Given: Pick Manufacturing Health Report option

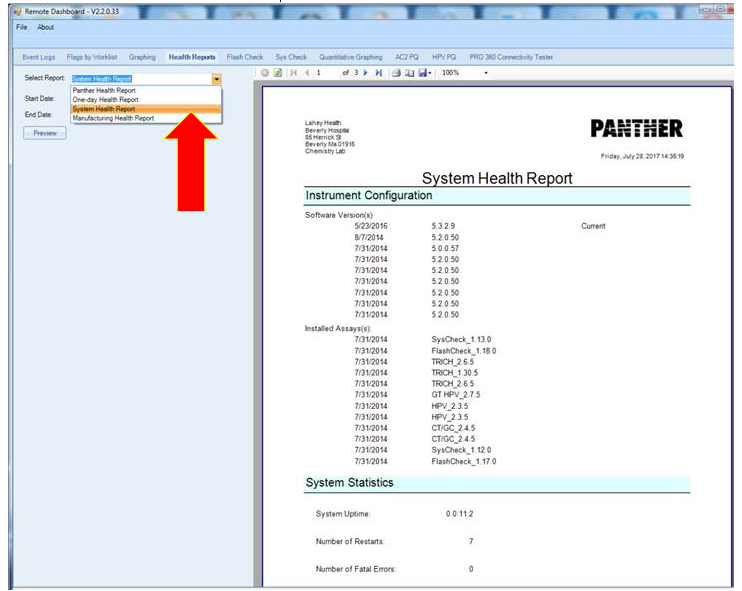Looking at the screenshot, I should click(113, 118).
